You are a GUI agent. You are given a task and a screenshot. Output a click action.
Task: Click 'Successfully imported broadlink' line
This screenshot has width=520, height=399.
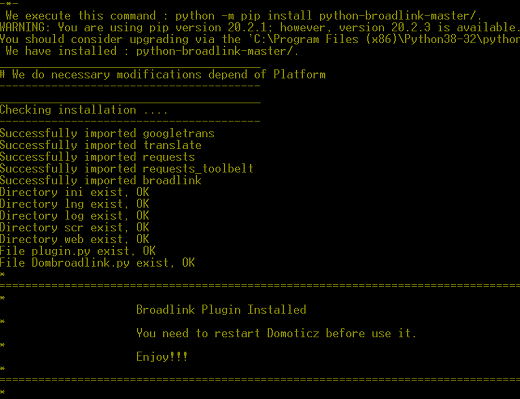click(101, 180)
